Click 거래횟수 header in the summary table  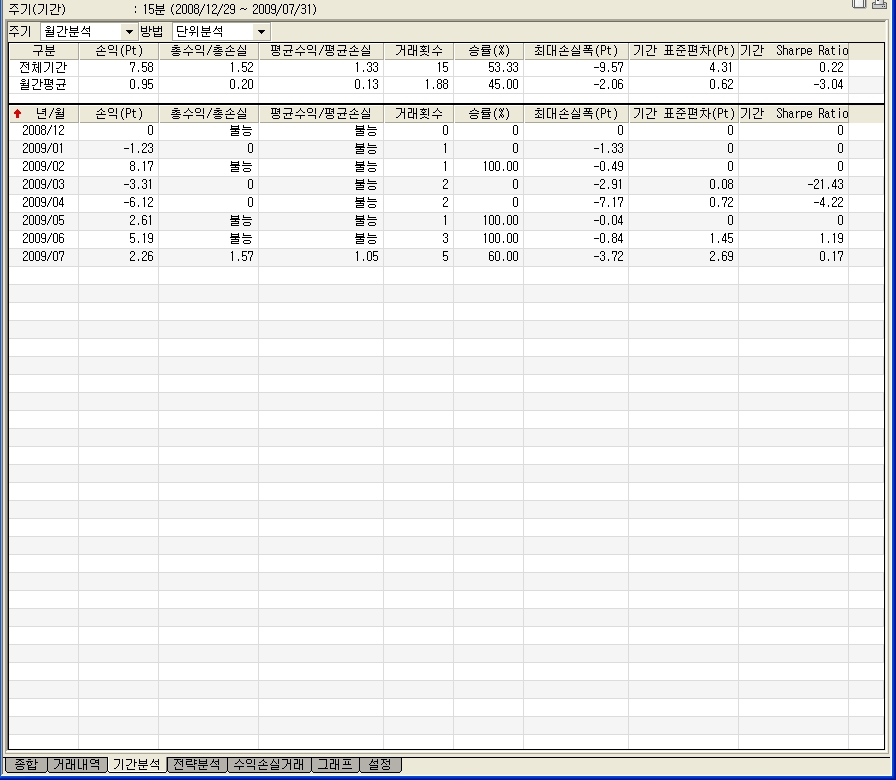coord(418,49)
